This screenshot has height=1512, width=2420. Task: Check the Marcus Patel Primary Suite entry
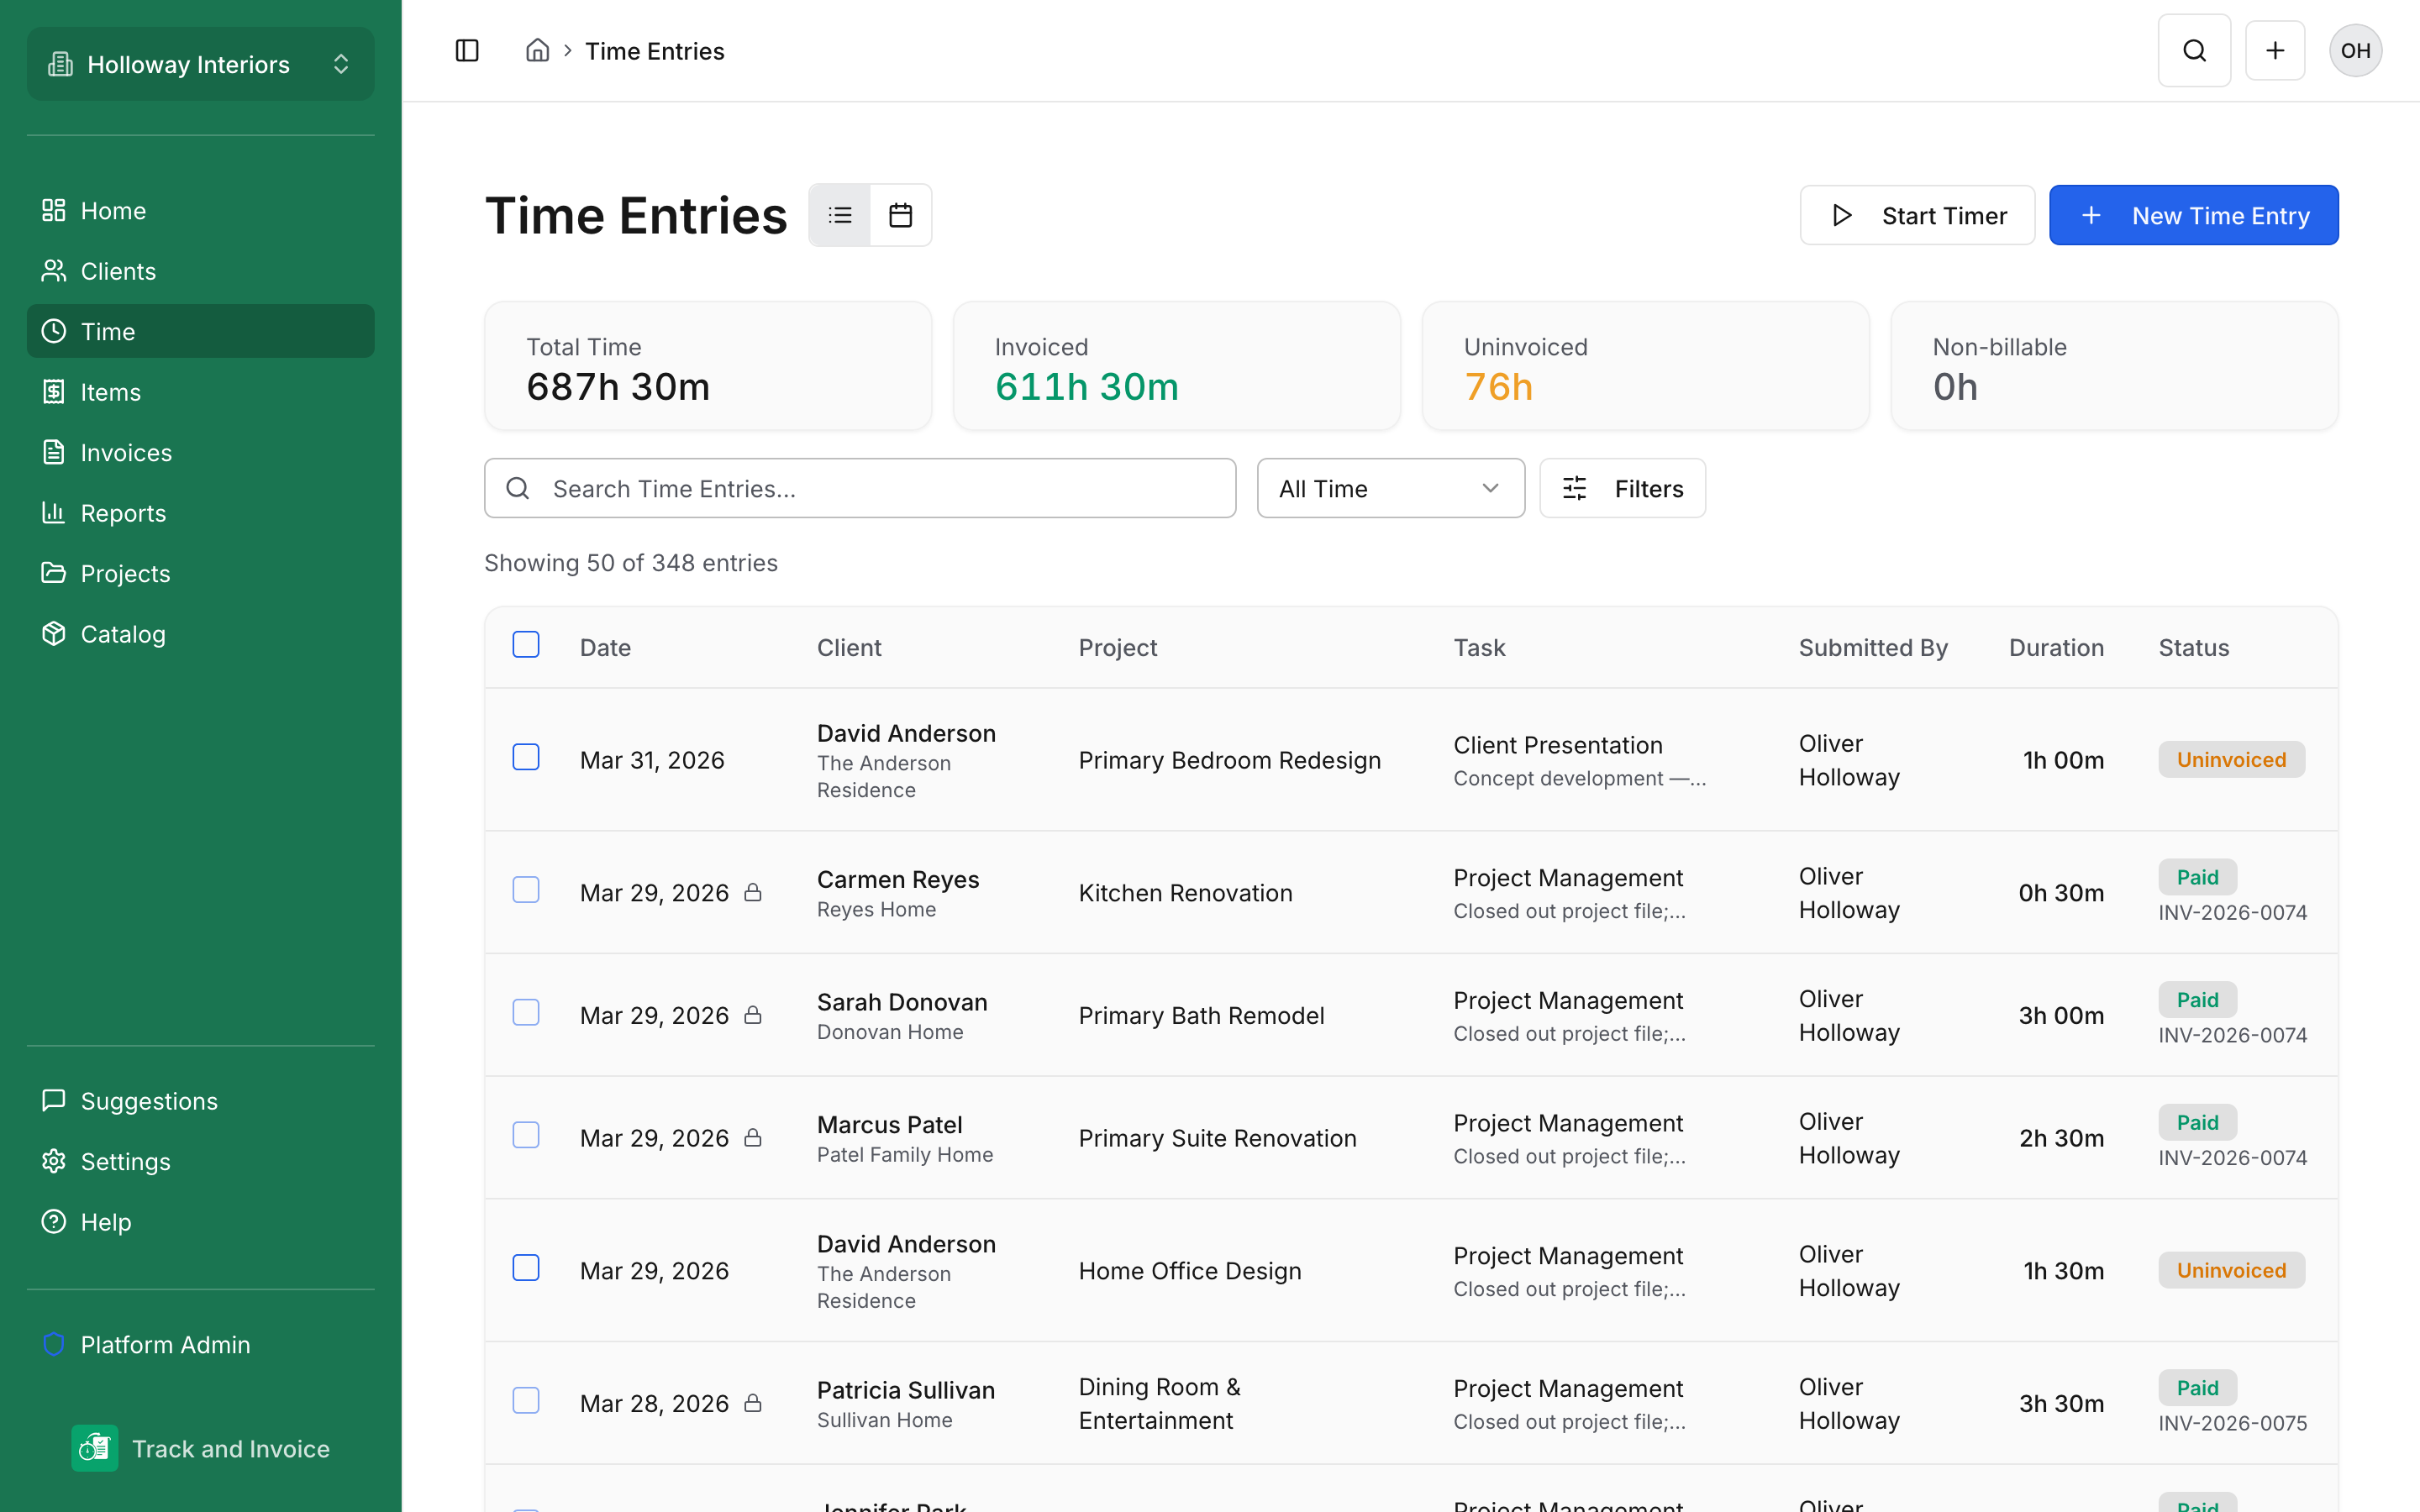tap(526, 1136)
